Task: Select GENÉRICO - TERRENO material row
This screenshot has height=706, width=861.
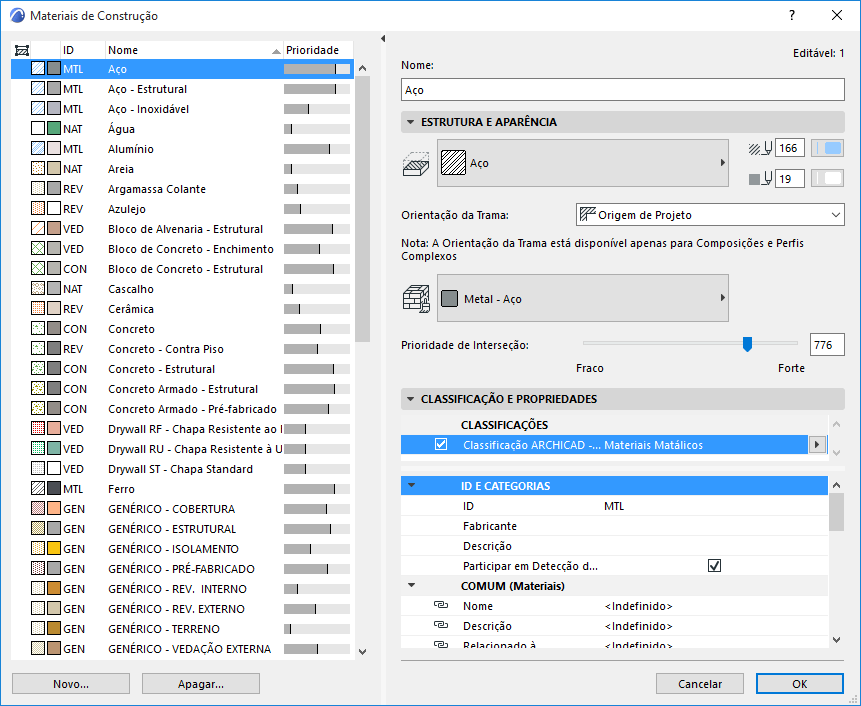Action: click(182, 629)
